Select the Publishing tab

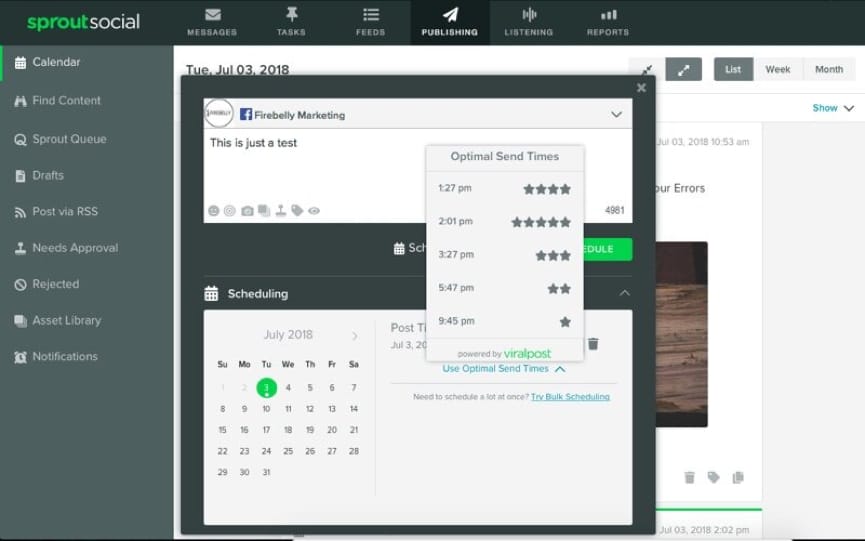click(x=450, y=22)
